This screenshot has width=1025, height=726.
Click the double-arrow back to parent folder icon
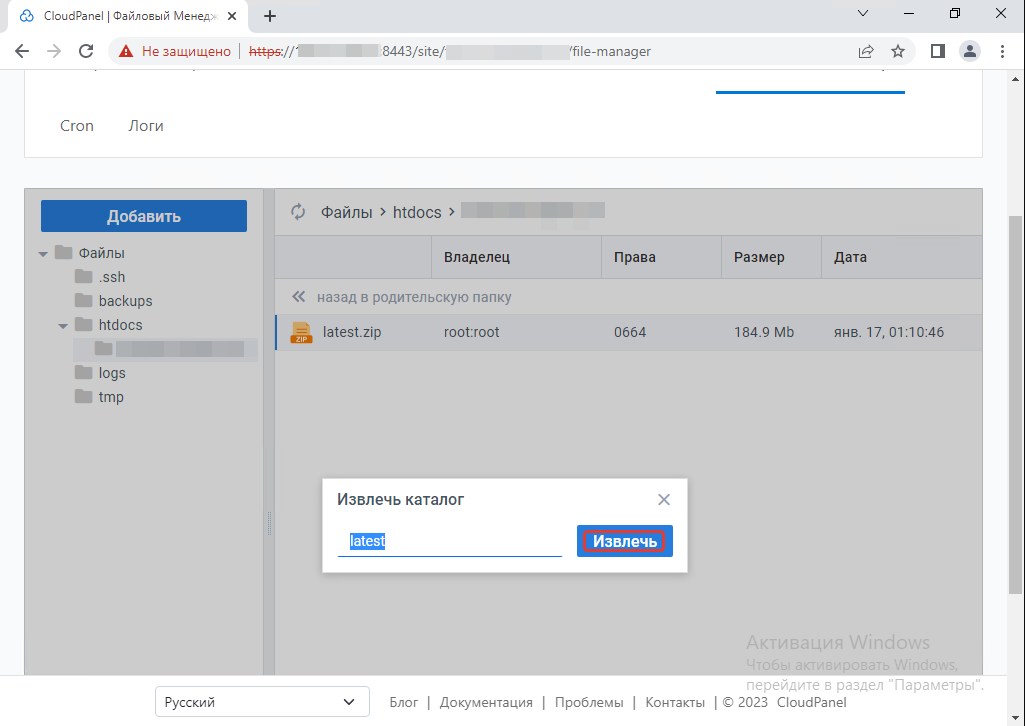(297, 297)
